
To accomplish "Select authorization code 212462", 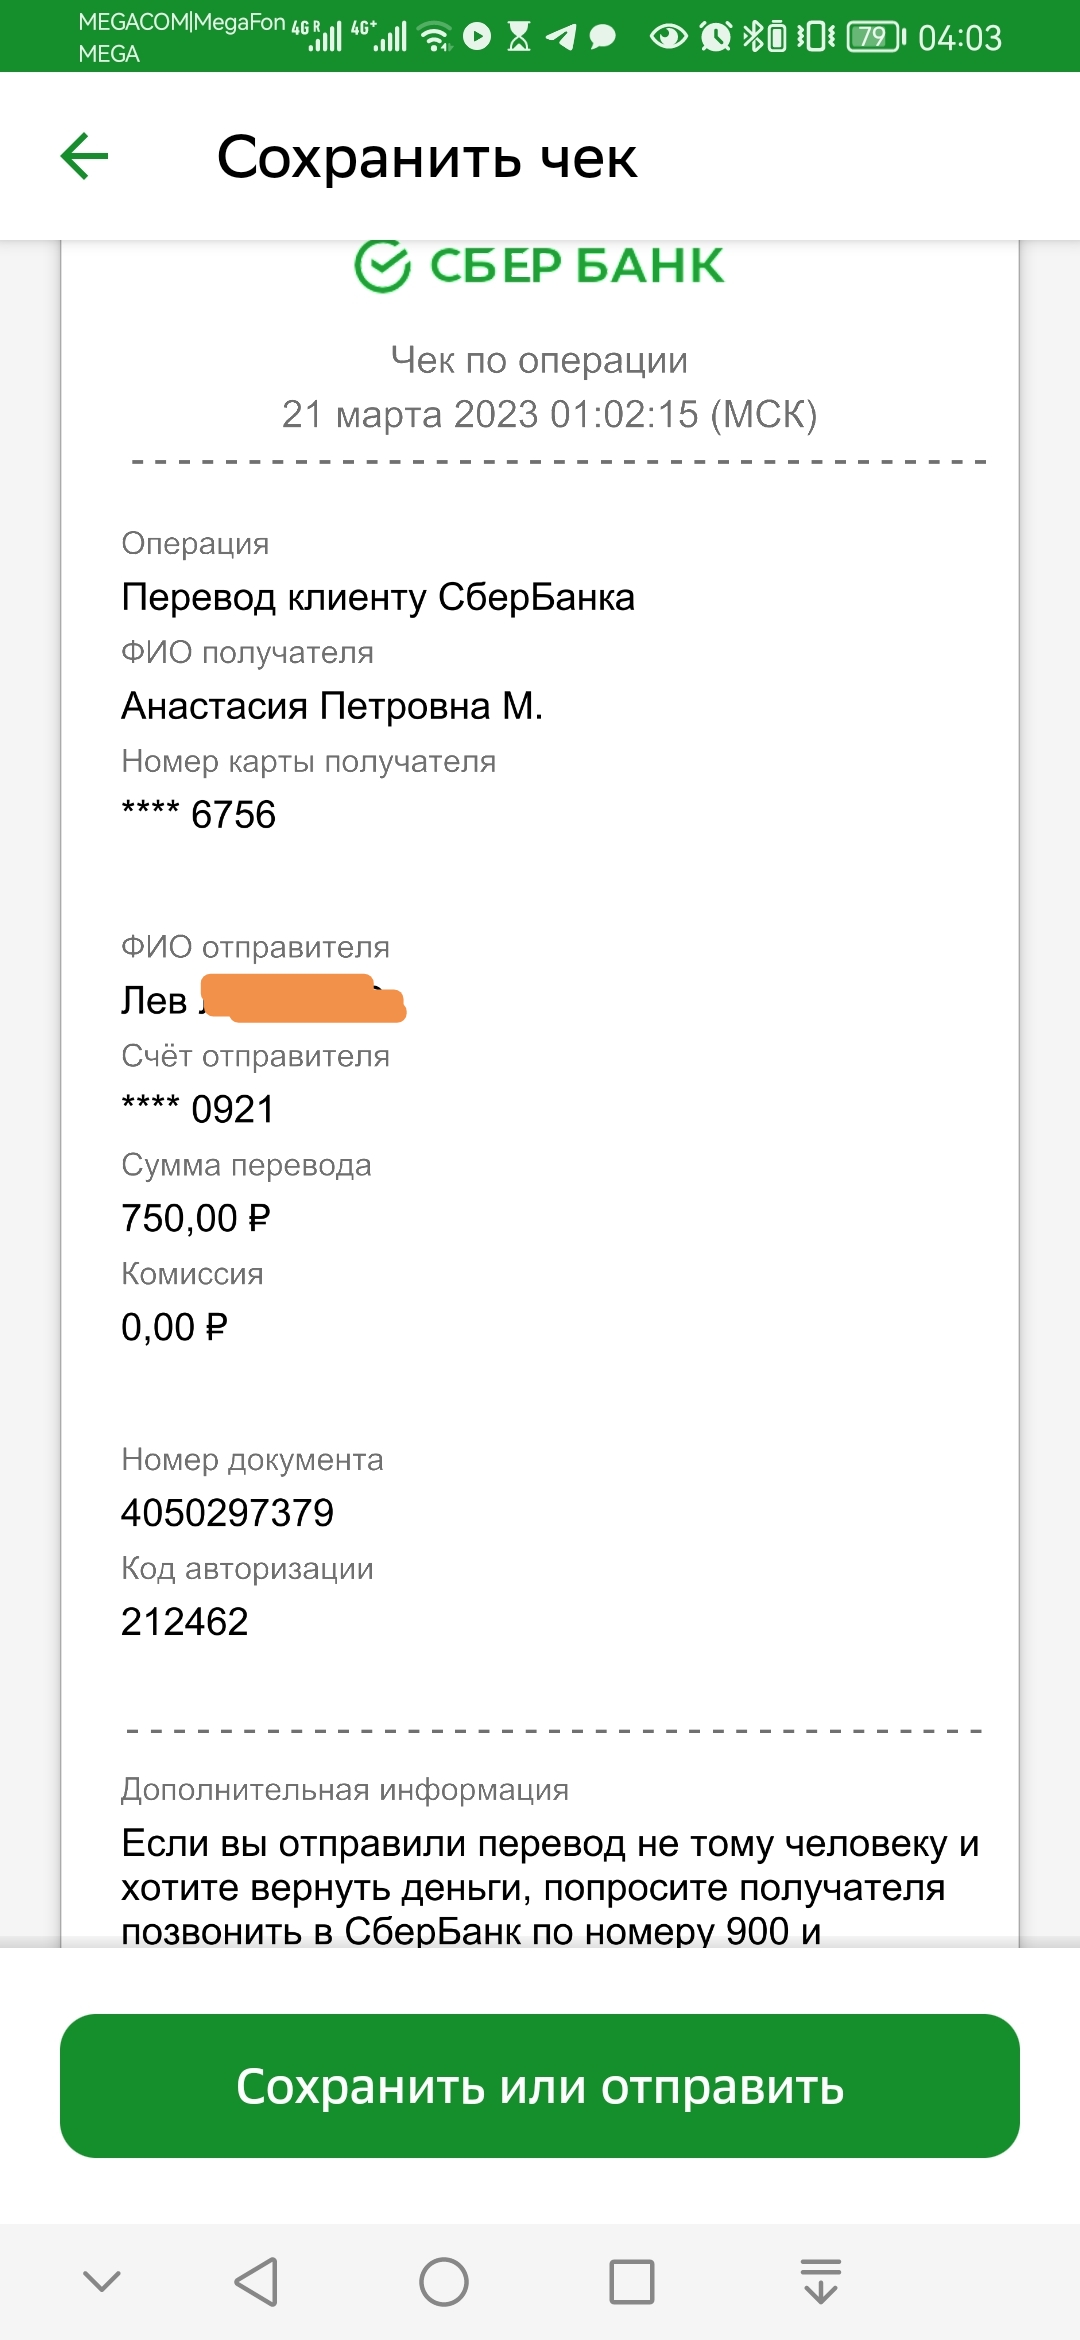I will 184,1622.
